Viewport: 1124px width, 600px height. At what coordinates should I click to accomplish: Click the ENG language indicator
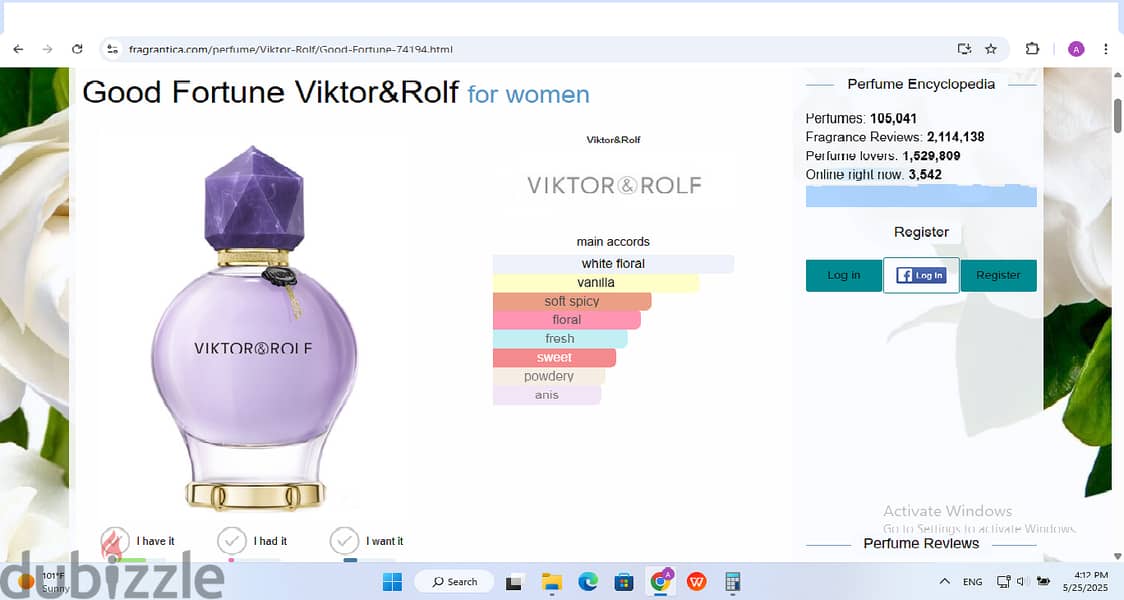972,582
